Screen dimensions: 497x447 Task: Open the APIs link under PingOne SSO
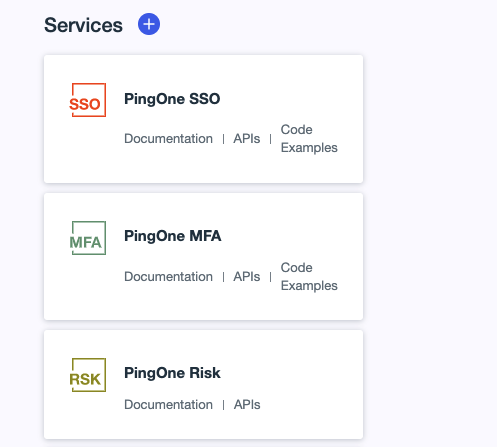[x=247, y=139]
